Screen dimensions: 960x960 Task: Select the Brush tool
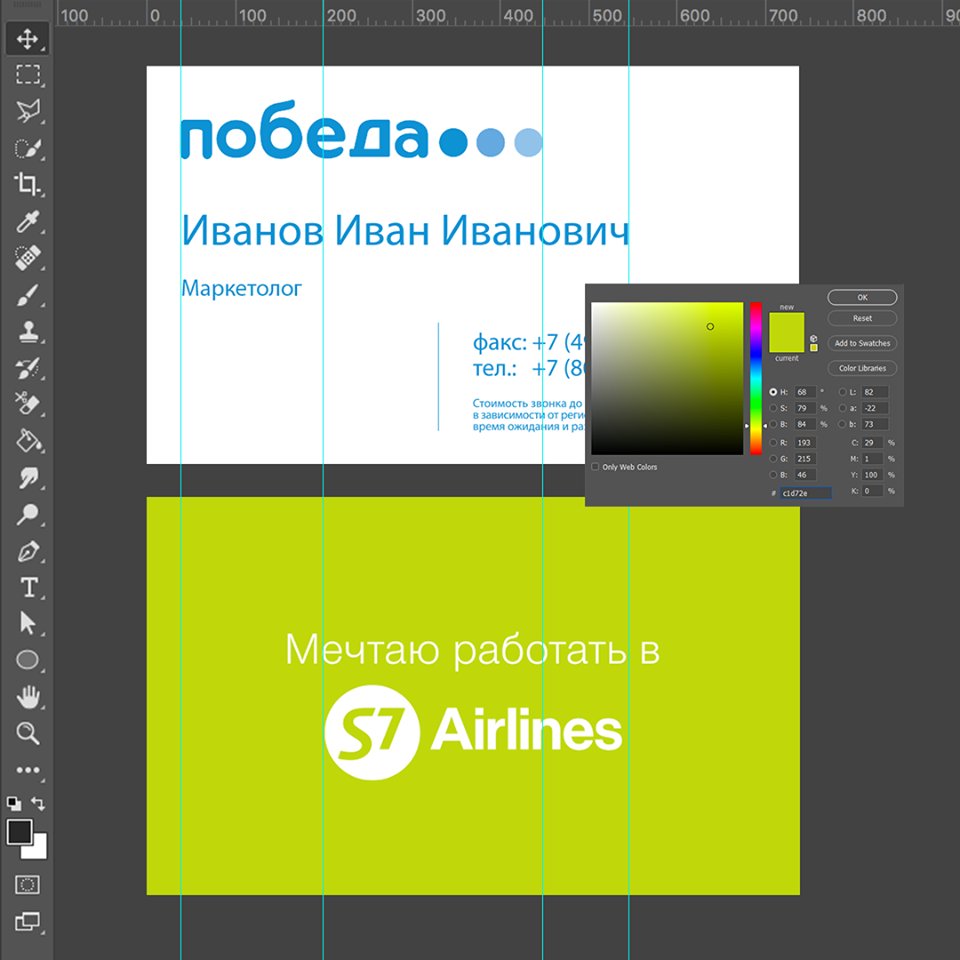27,294
